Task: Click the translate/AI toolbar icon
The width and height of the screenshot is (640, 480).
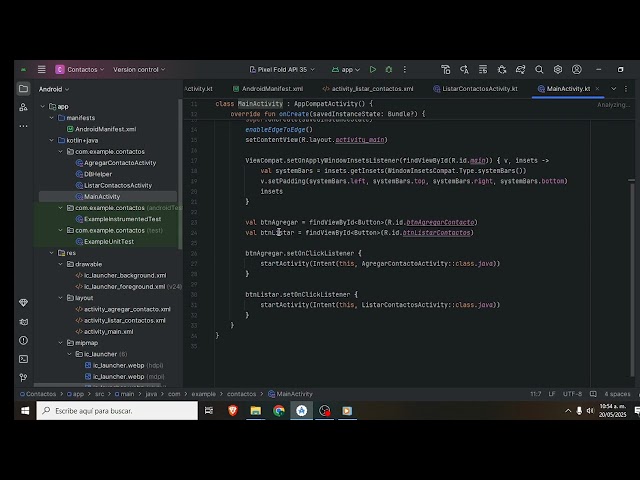Action: coord(464,70)
